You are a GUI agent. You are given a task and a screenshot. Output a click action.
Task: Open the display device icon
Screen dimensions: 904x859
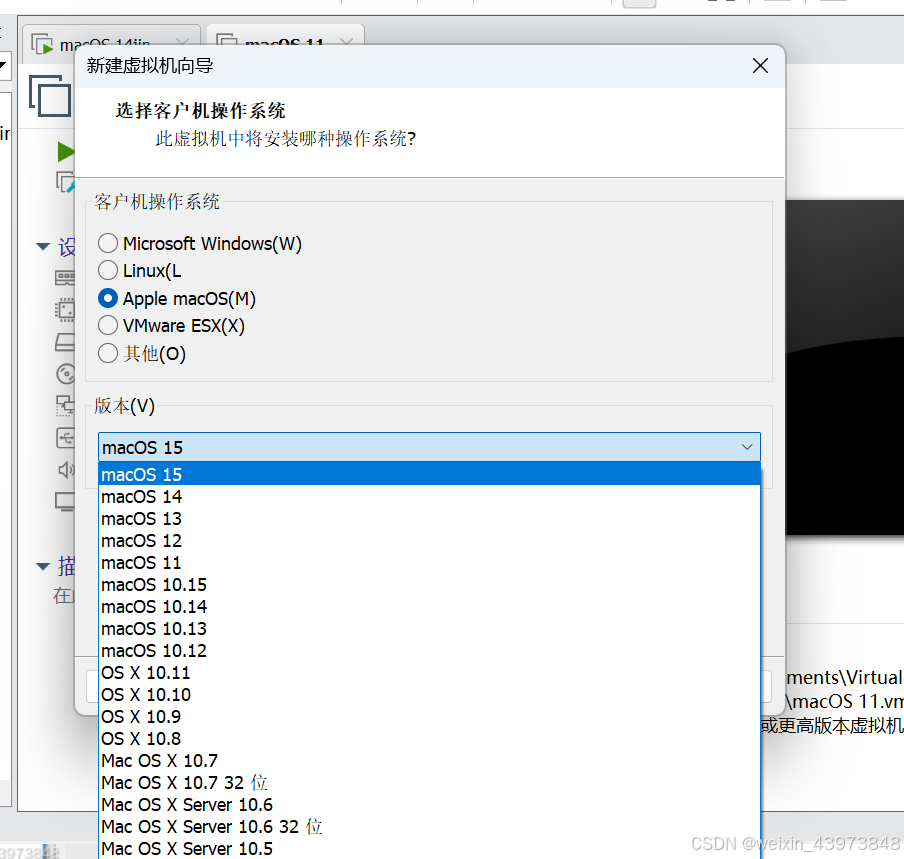(65, 502)
